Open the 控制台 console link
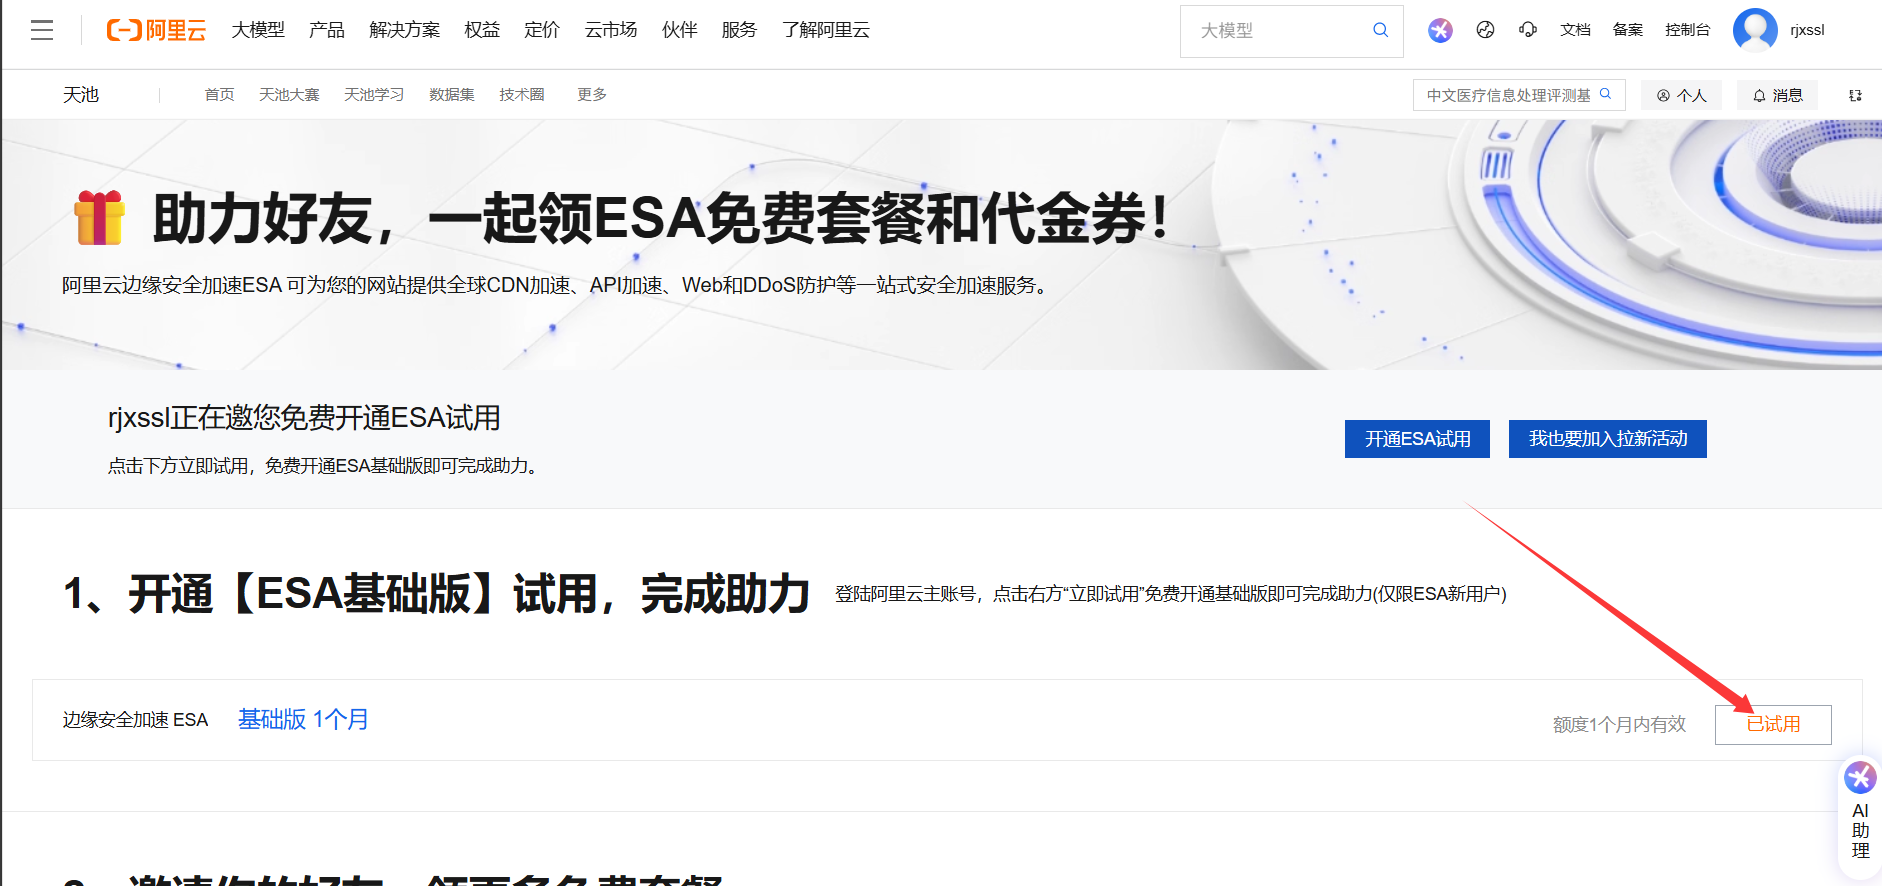The image size is (1882, 886). 1687,30
